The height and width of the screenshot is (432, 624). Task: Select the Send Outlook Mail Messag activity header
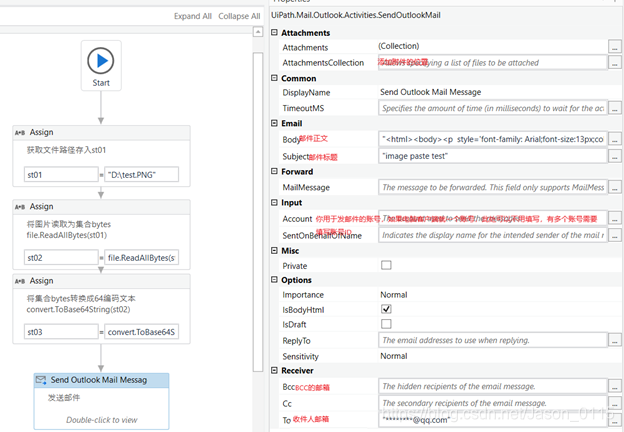click(x=101, y=380)
